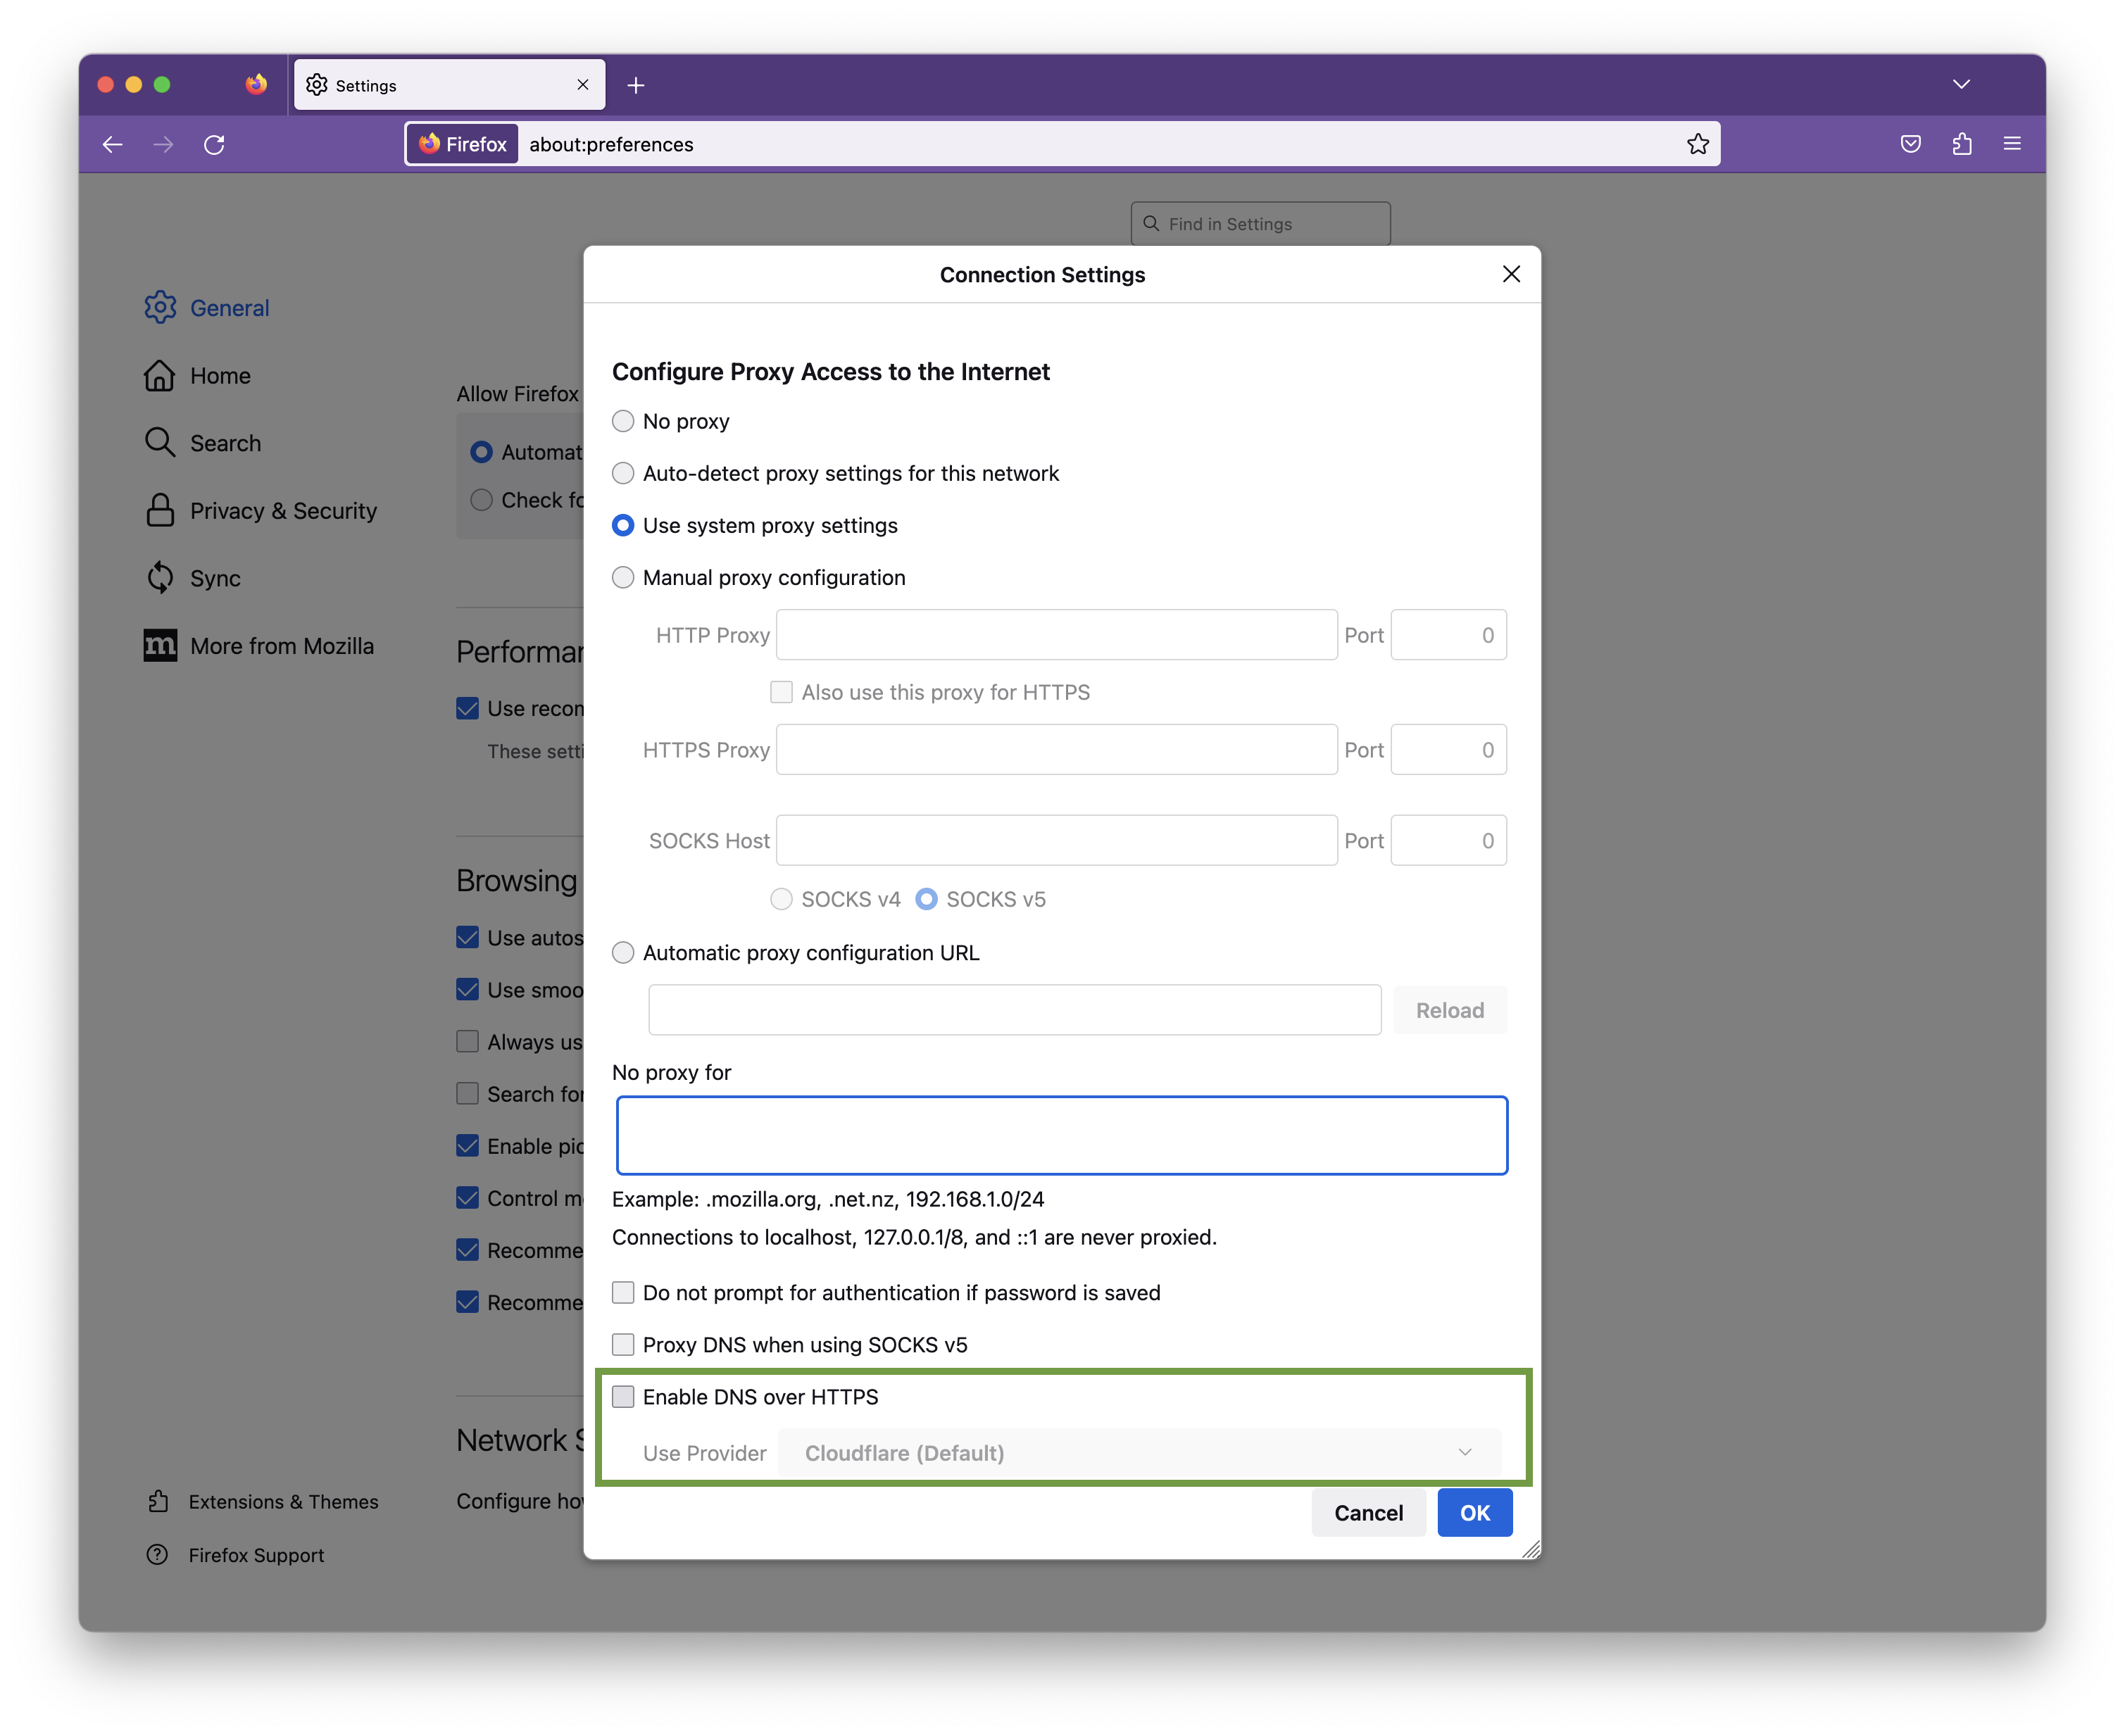This screenshot has width=2125, height=1736.
Task: Bookmark this page with the star icon
Action: 1697,144
